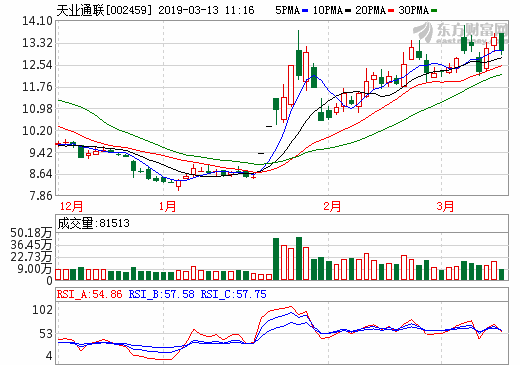Click the 14.10 price axis label

pos(37,21)
